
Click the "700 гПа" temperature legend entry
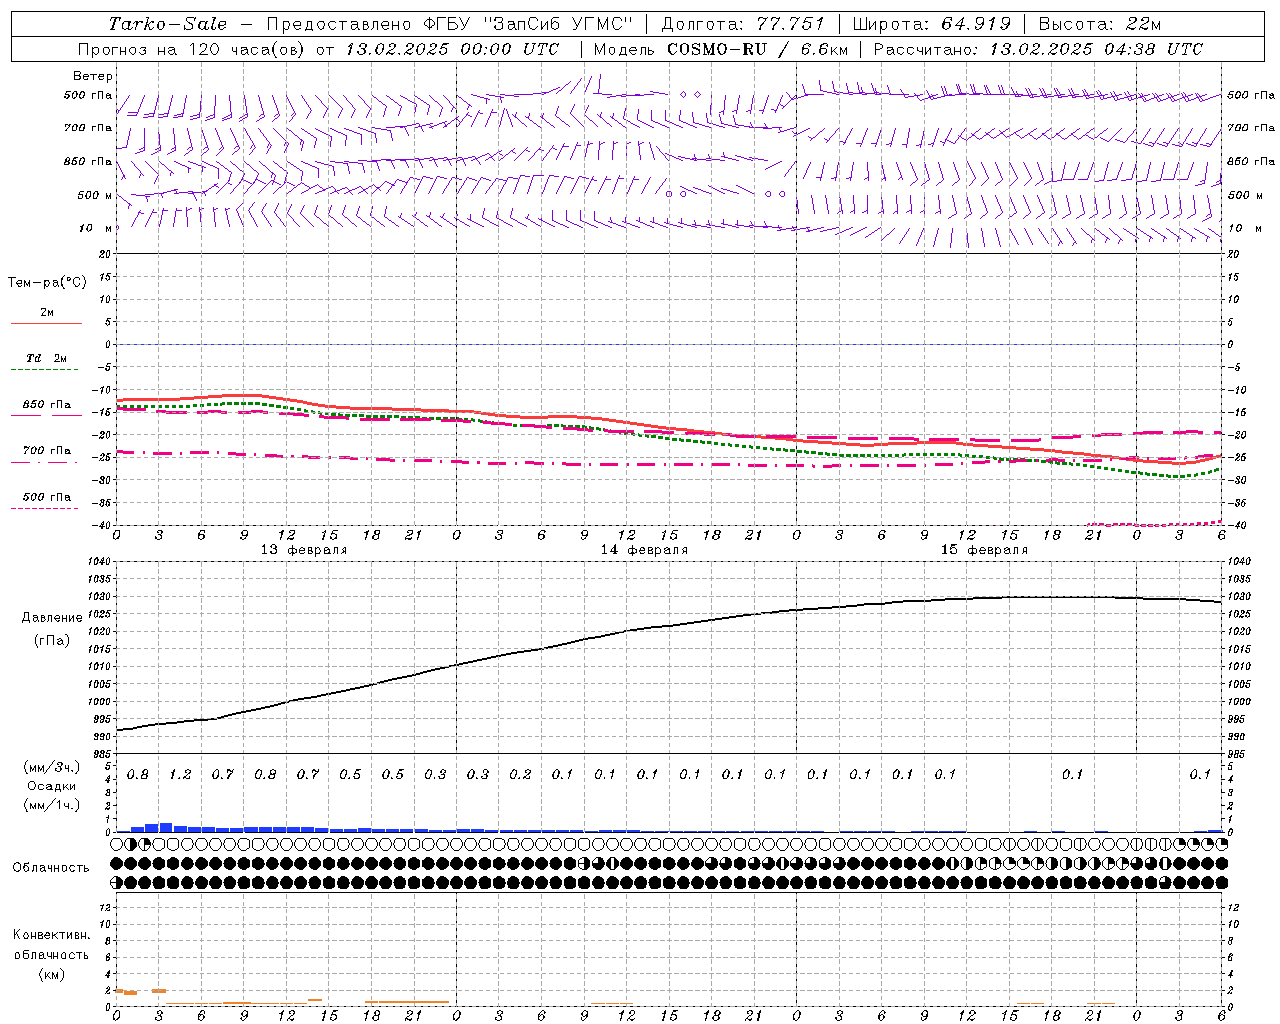tap(46, 451)
